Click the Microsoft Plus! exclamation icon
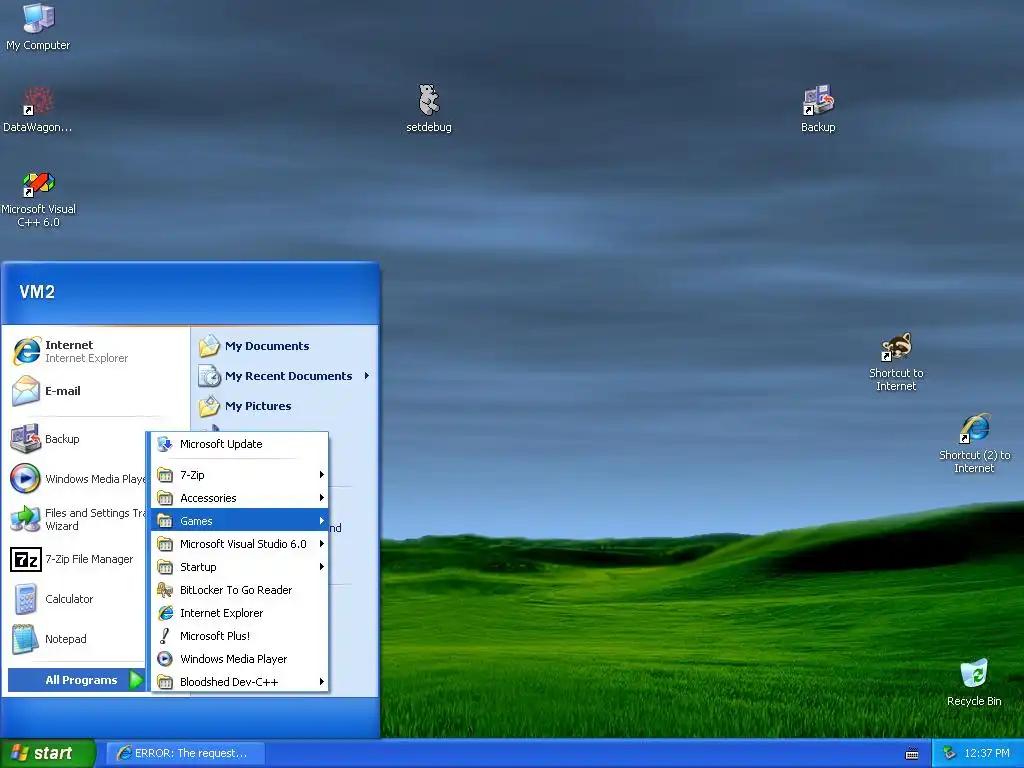This screenshot has width=1024, height=768. tap(165, 635)
